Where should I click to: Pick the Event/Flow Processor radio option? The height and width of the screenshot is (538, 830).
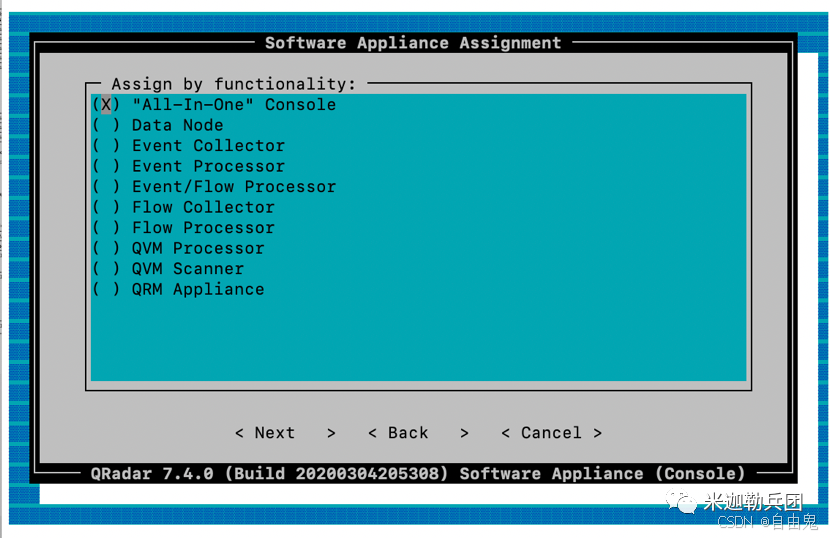click(214, 186)
